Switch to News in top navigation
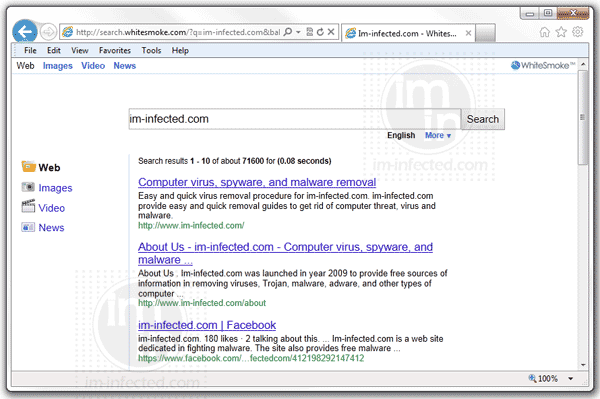Screen dimensions: 600x399 tap(125, 66)
